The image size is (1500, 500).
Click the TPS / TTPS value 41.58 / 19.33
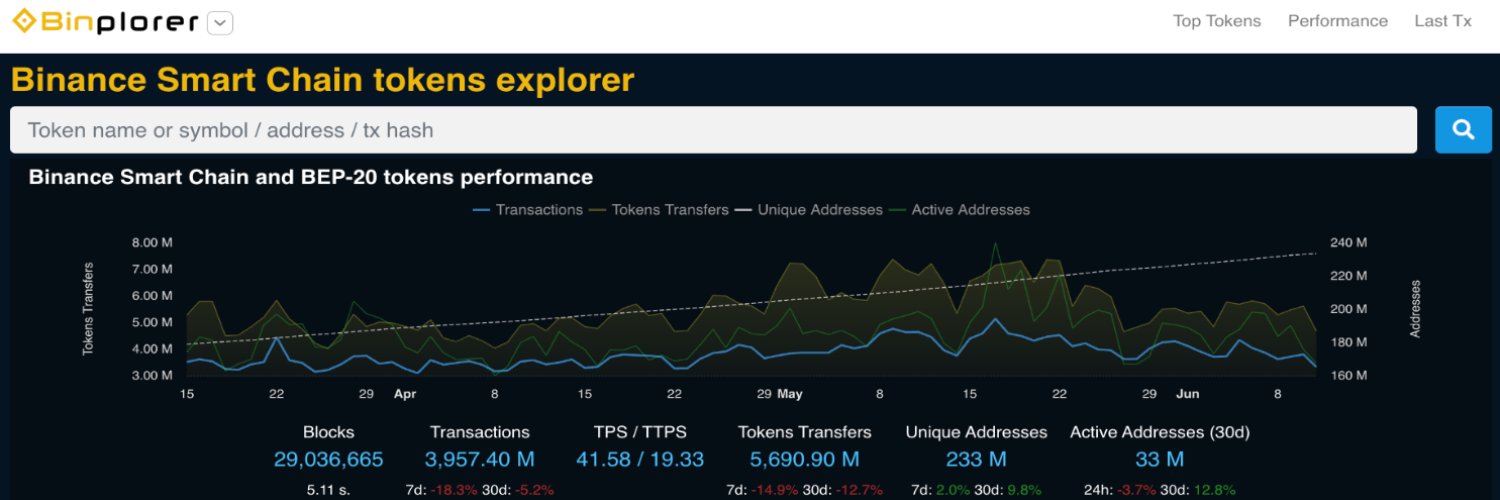[x=640, y=460]
